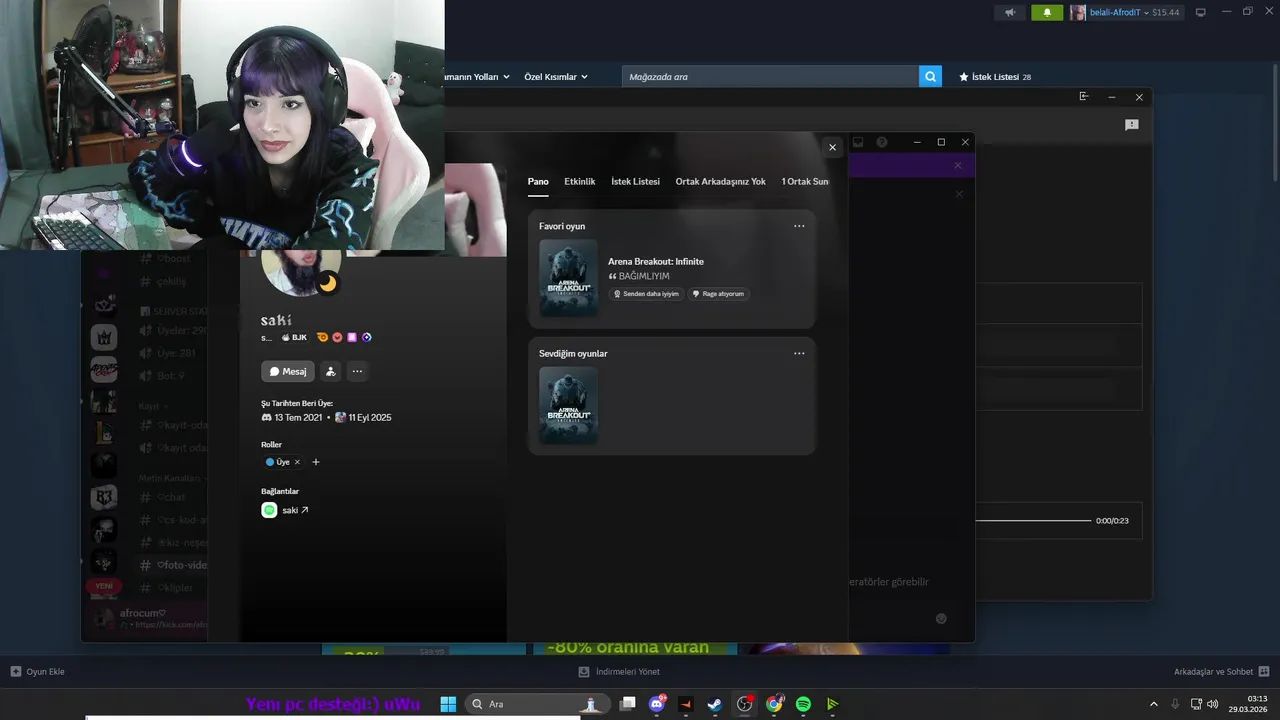Click the Steam chat window collapse icon

(x=1084, y=97)
